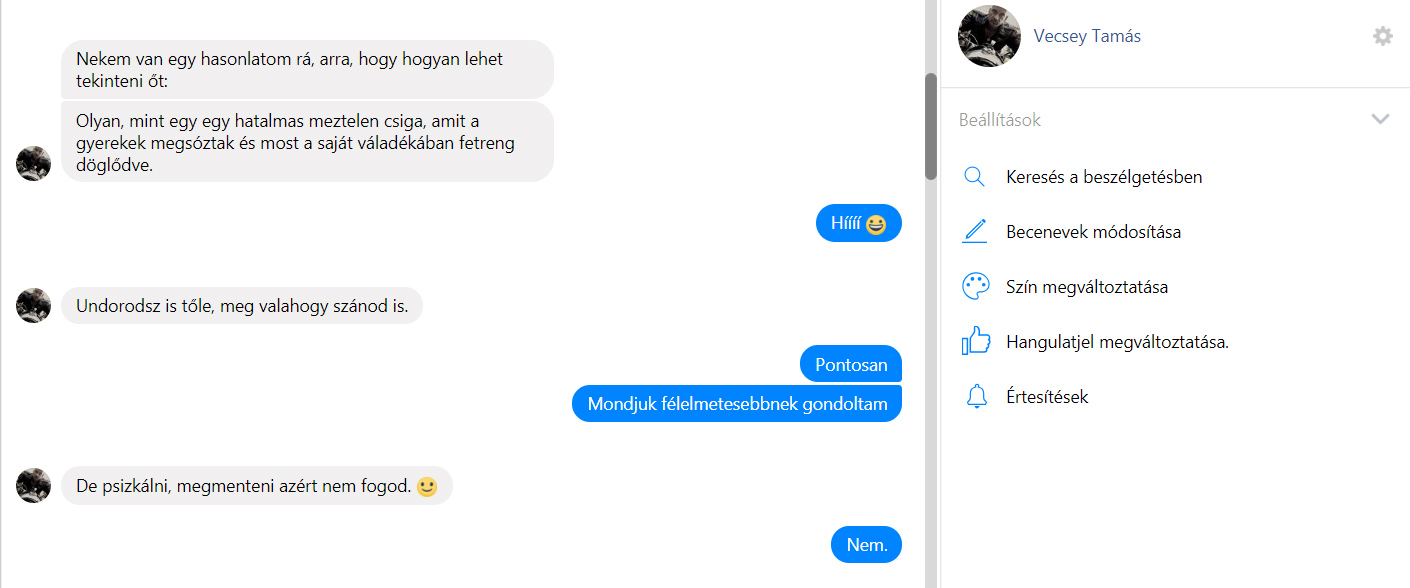The image size is (1410, 588).
Task: Collapse the Beállítások section using the chevron
Action: [1380, 119]
